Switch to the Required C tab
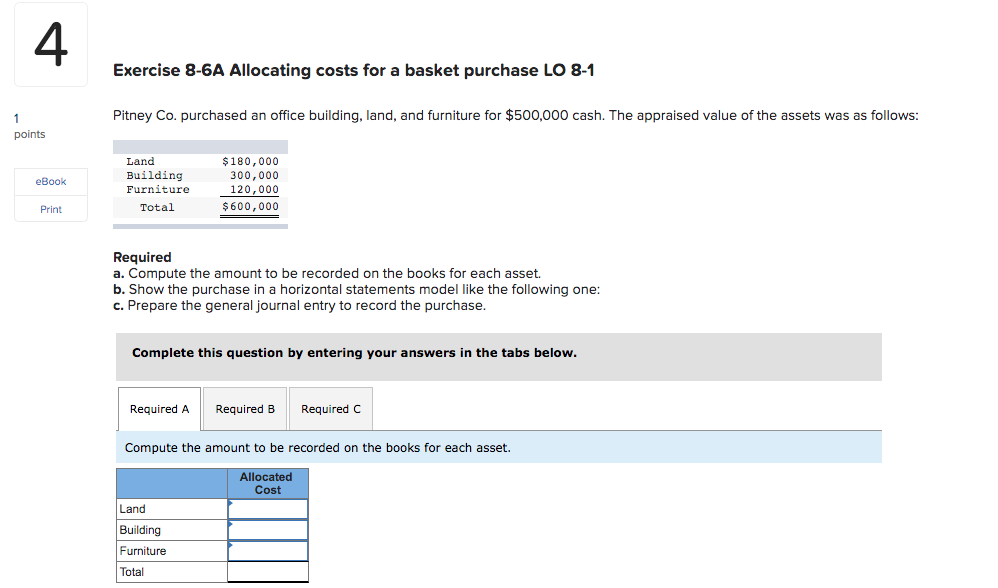 330,408
